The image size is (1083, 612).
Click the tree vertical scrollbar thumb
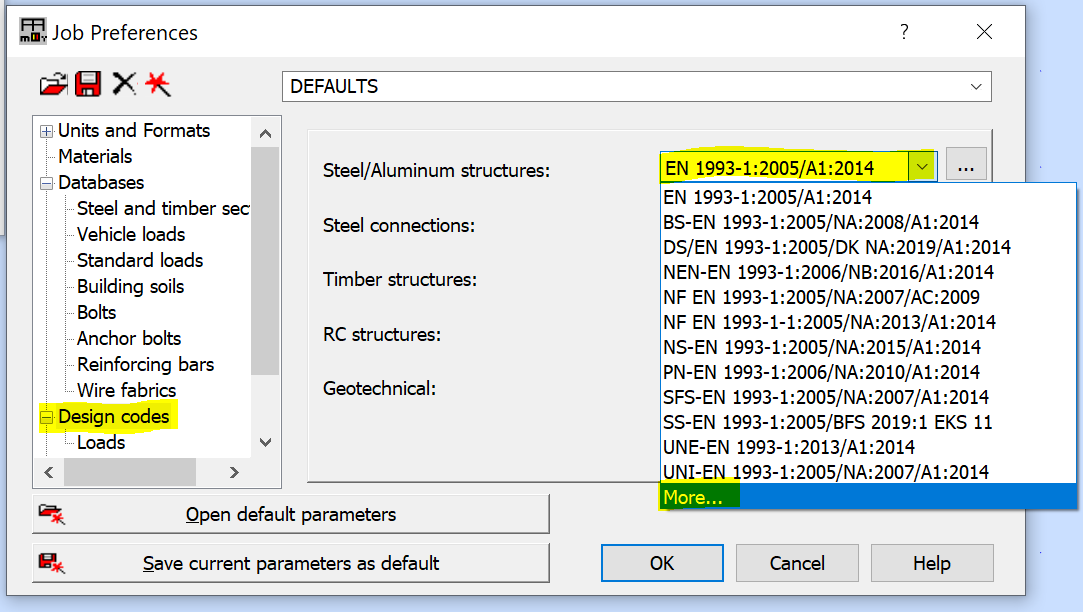coord(265,260)
